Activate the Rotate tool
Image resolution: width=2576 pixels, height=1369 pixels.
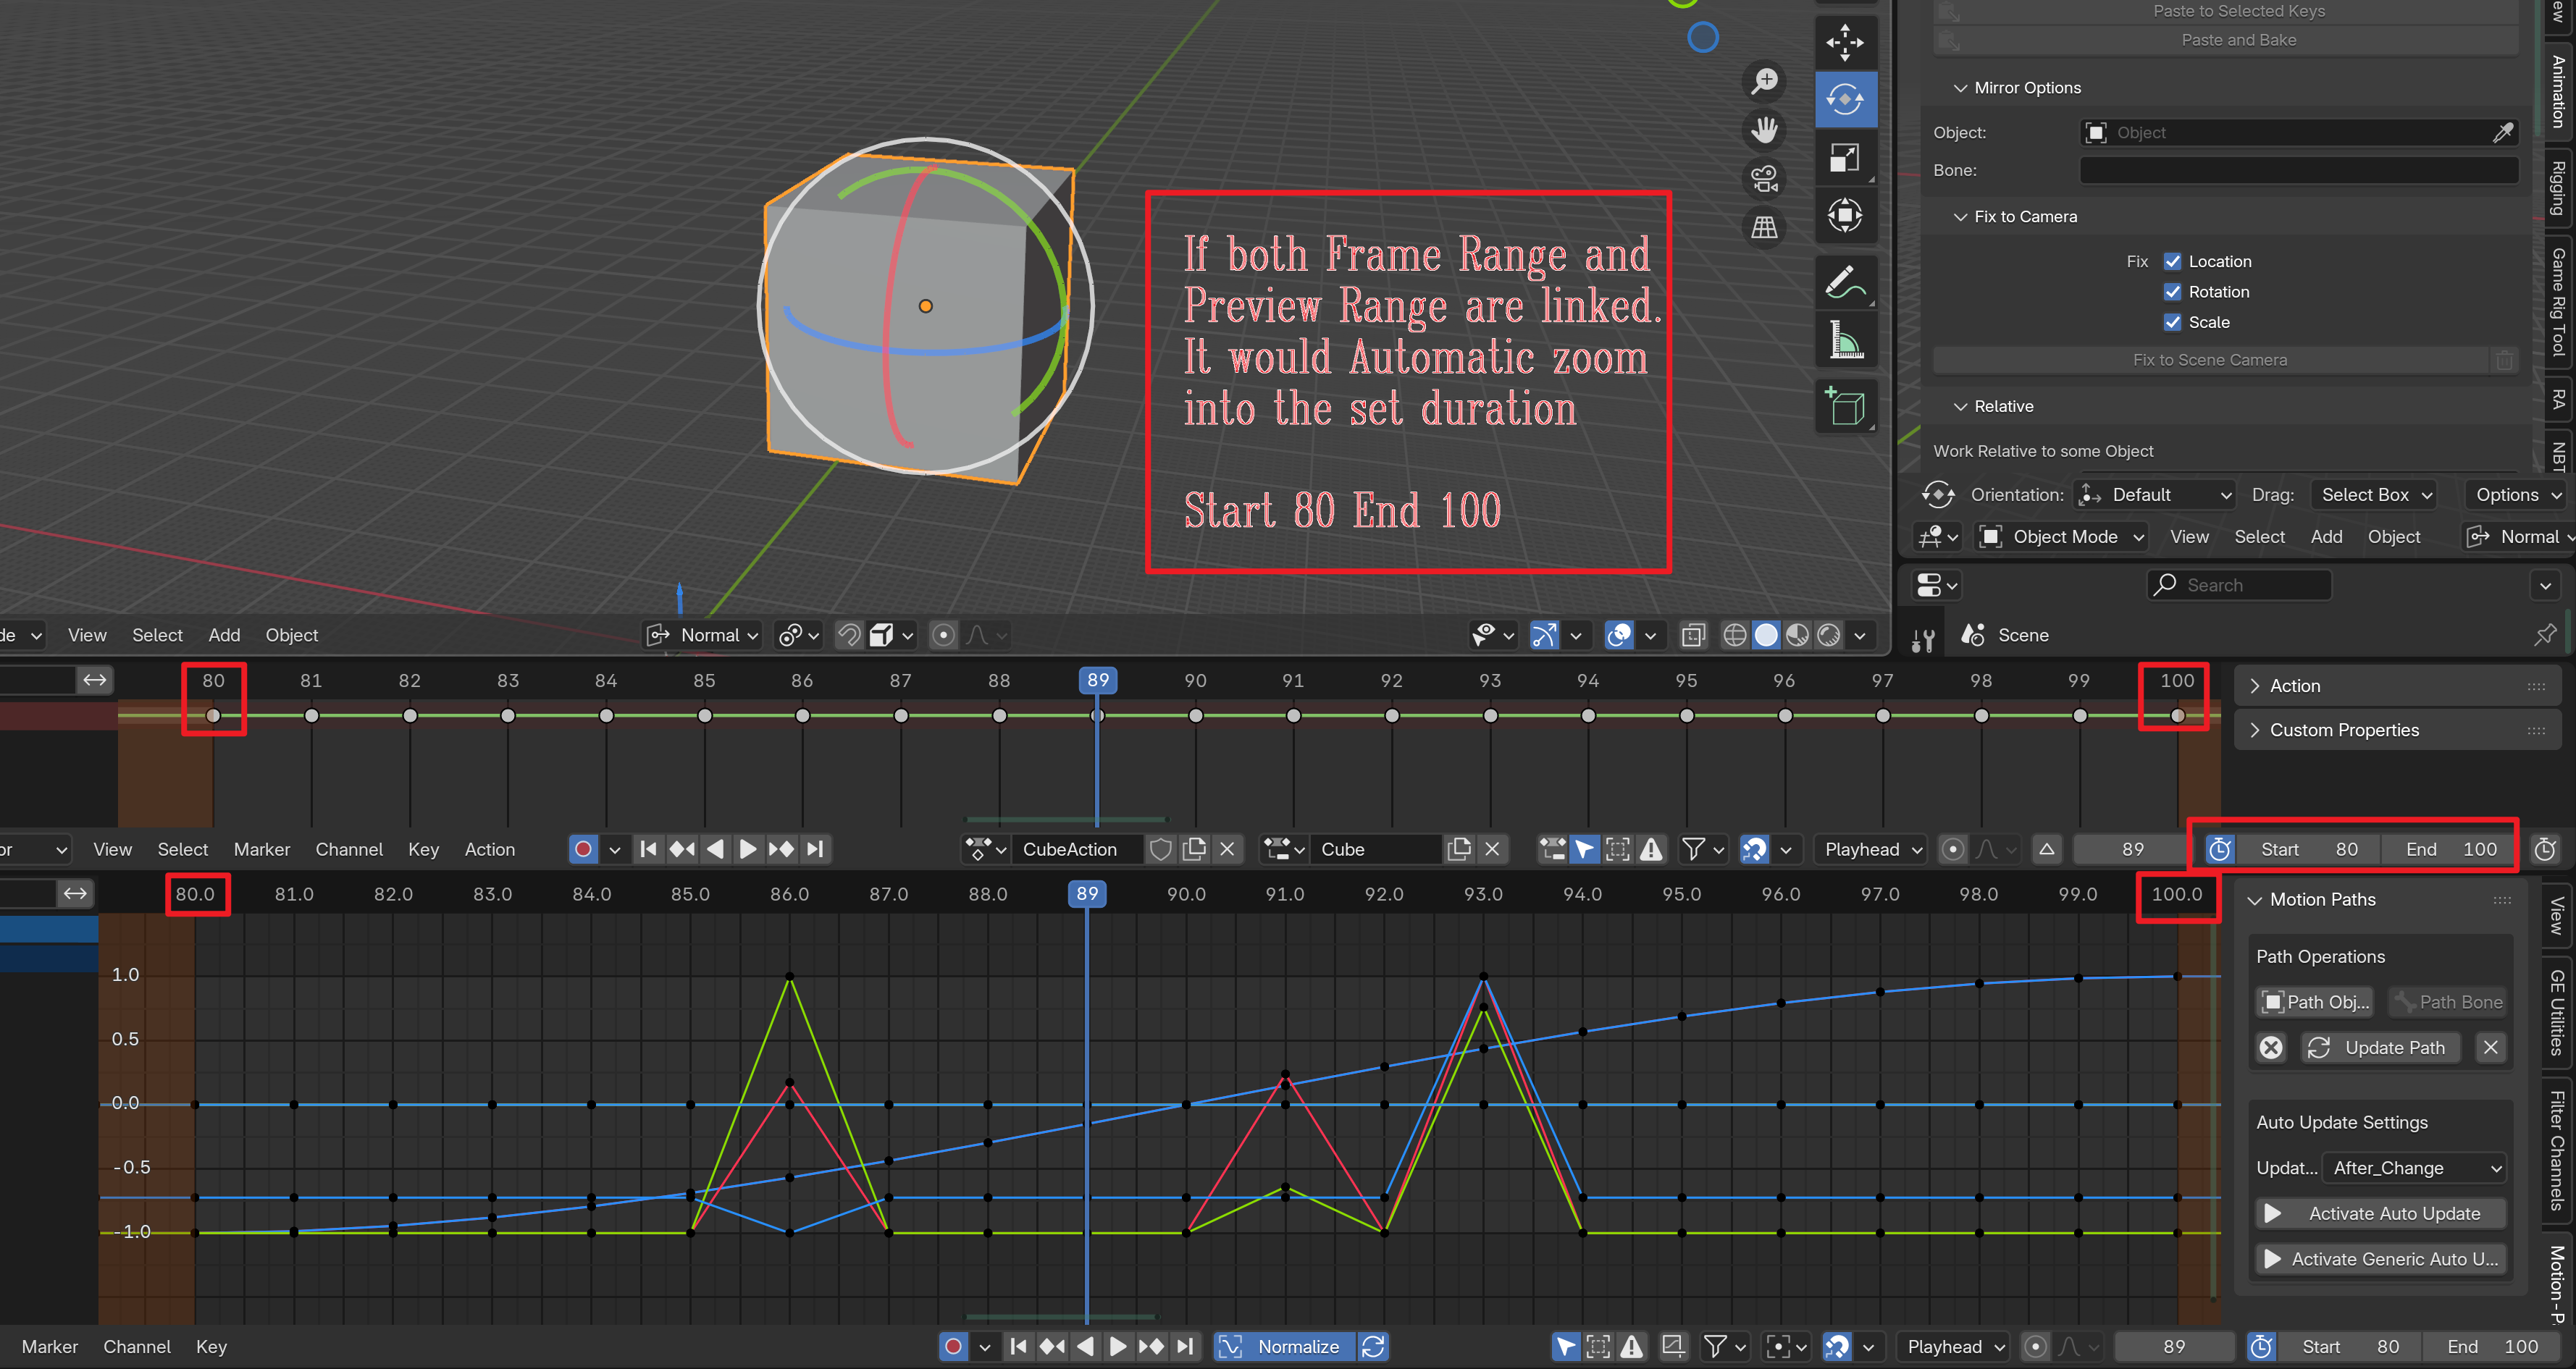pyautogui.click(x=1845, y=99)
